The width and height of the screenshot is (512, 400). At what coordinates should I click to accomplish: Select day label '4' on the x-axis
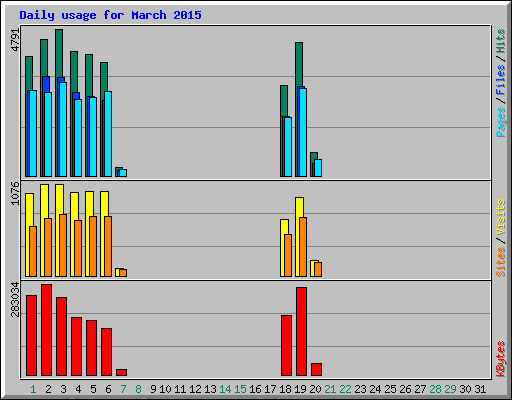click(x=78, y=389)
